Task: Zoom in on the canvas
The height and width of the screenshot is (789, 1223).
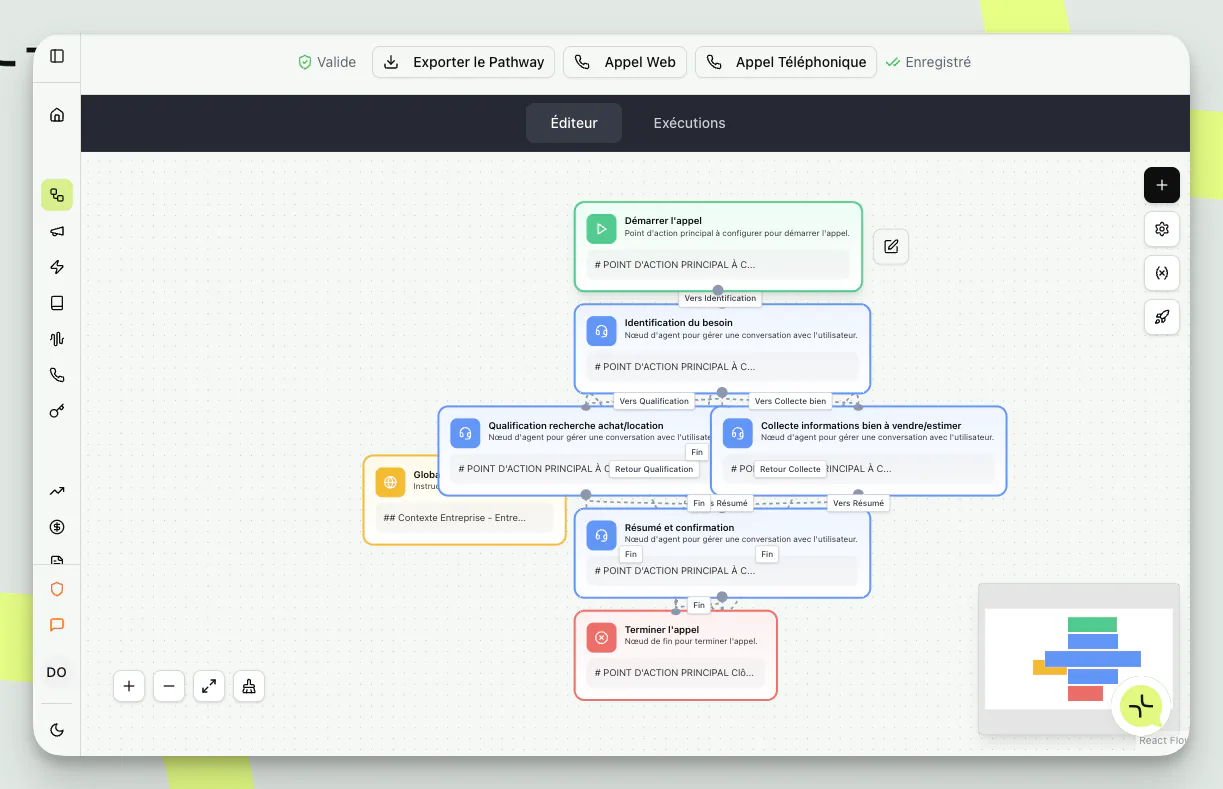Action: tap(129, 686)
